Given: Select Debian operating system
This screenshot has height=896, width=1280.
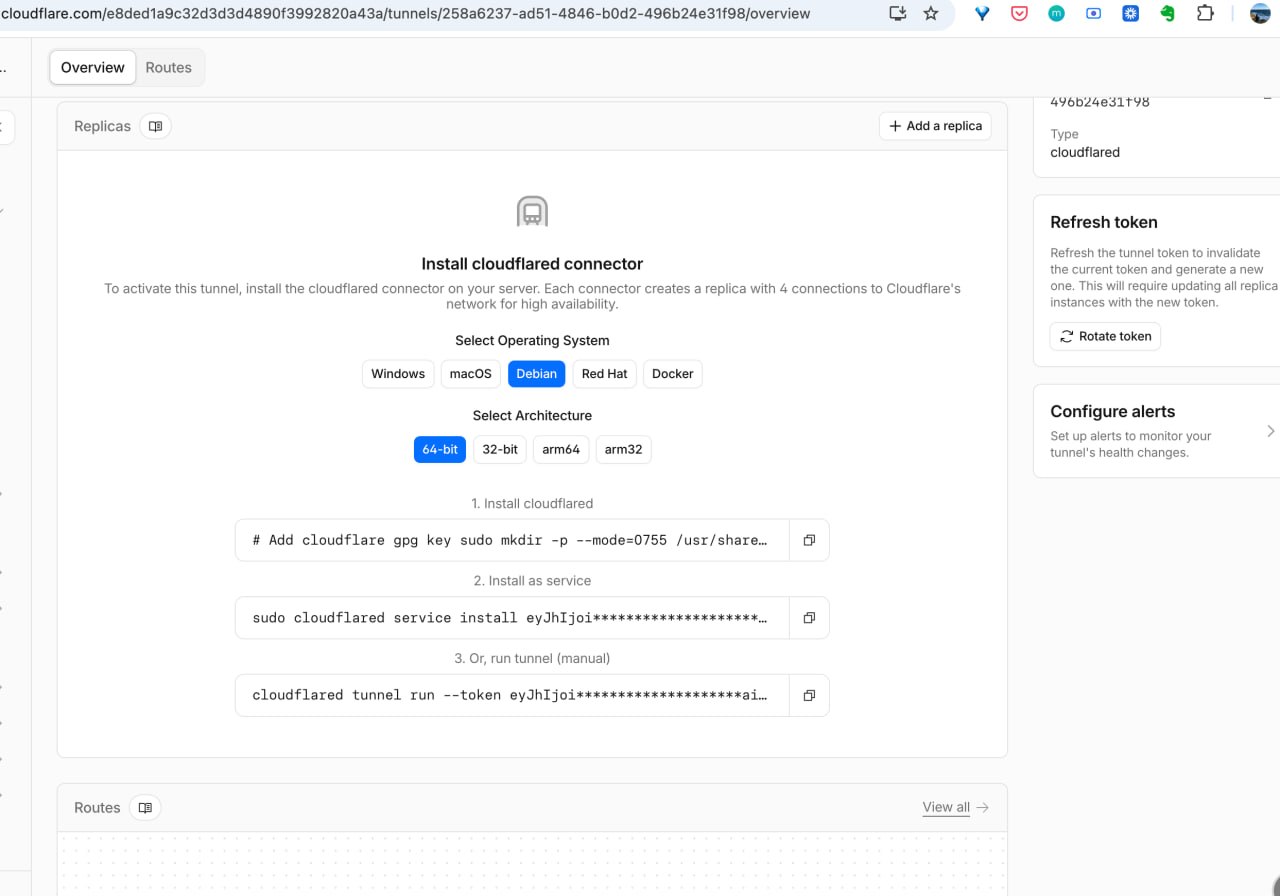Looking at the screenshot, I should pyautogui.click(x=537, y=374).
